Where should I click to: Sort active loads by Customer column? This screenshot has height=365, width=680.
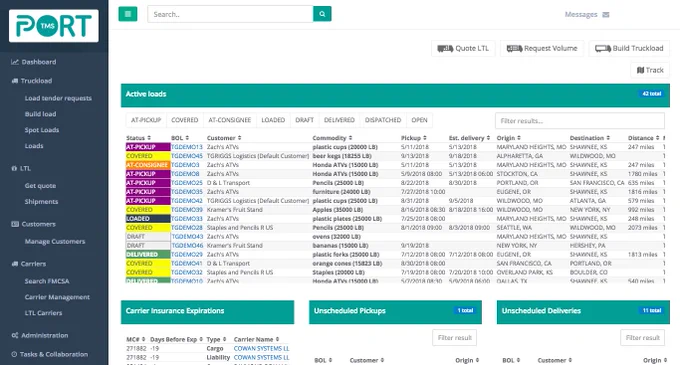click(224, 138)
